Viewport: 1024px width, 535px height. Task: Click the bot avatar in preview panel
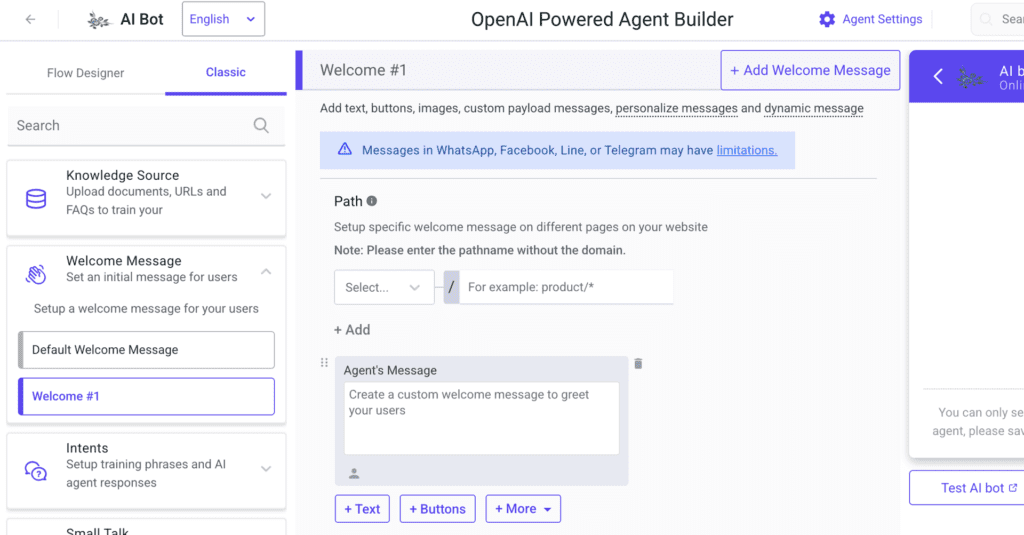(970, 78)
